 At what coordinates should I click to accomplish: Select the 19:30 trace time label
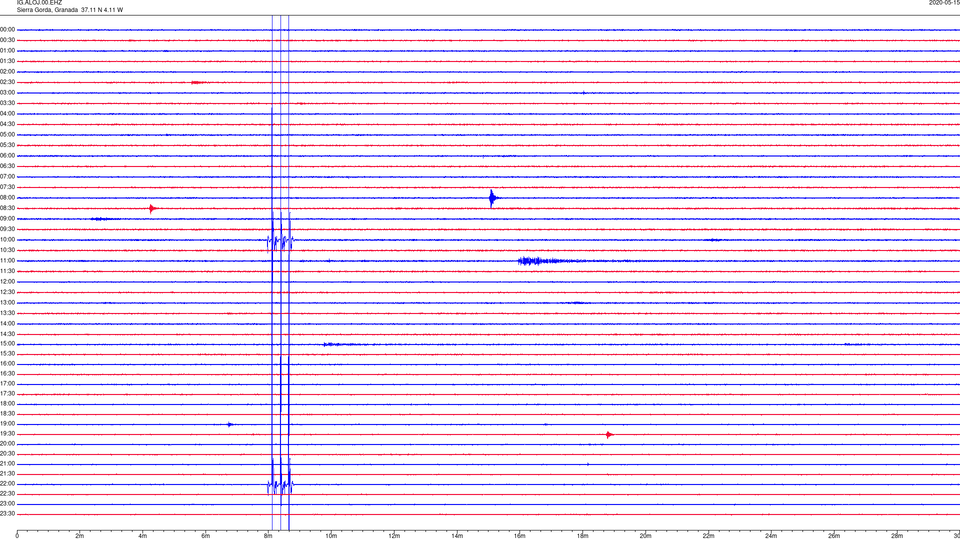(7, 433)
